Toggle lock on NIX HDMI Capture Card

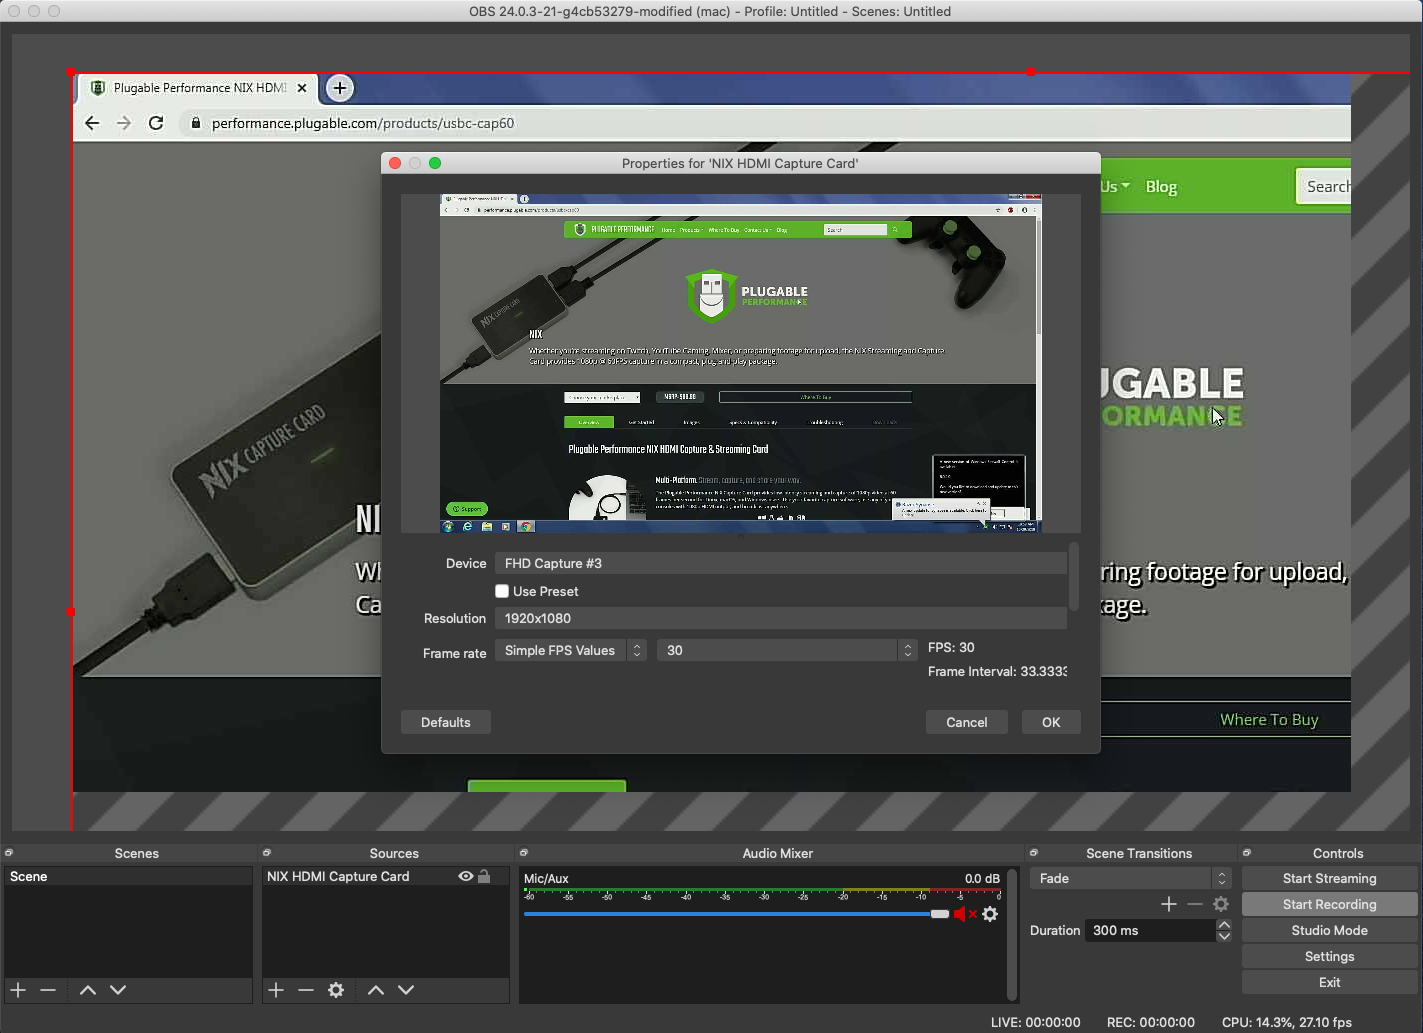coord(485,876)
